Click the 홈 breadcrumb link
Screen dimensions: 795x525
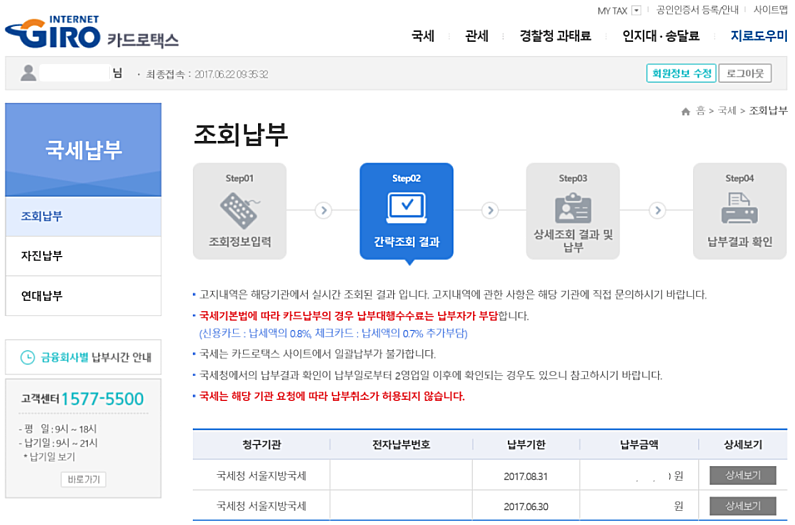pyautogui.click(x=700, y=111)
